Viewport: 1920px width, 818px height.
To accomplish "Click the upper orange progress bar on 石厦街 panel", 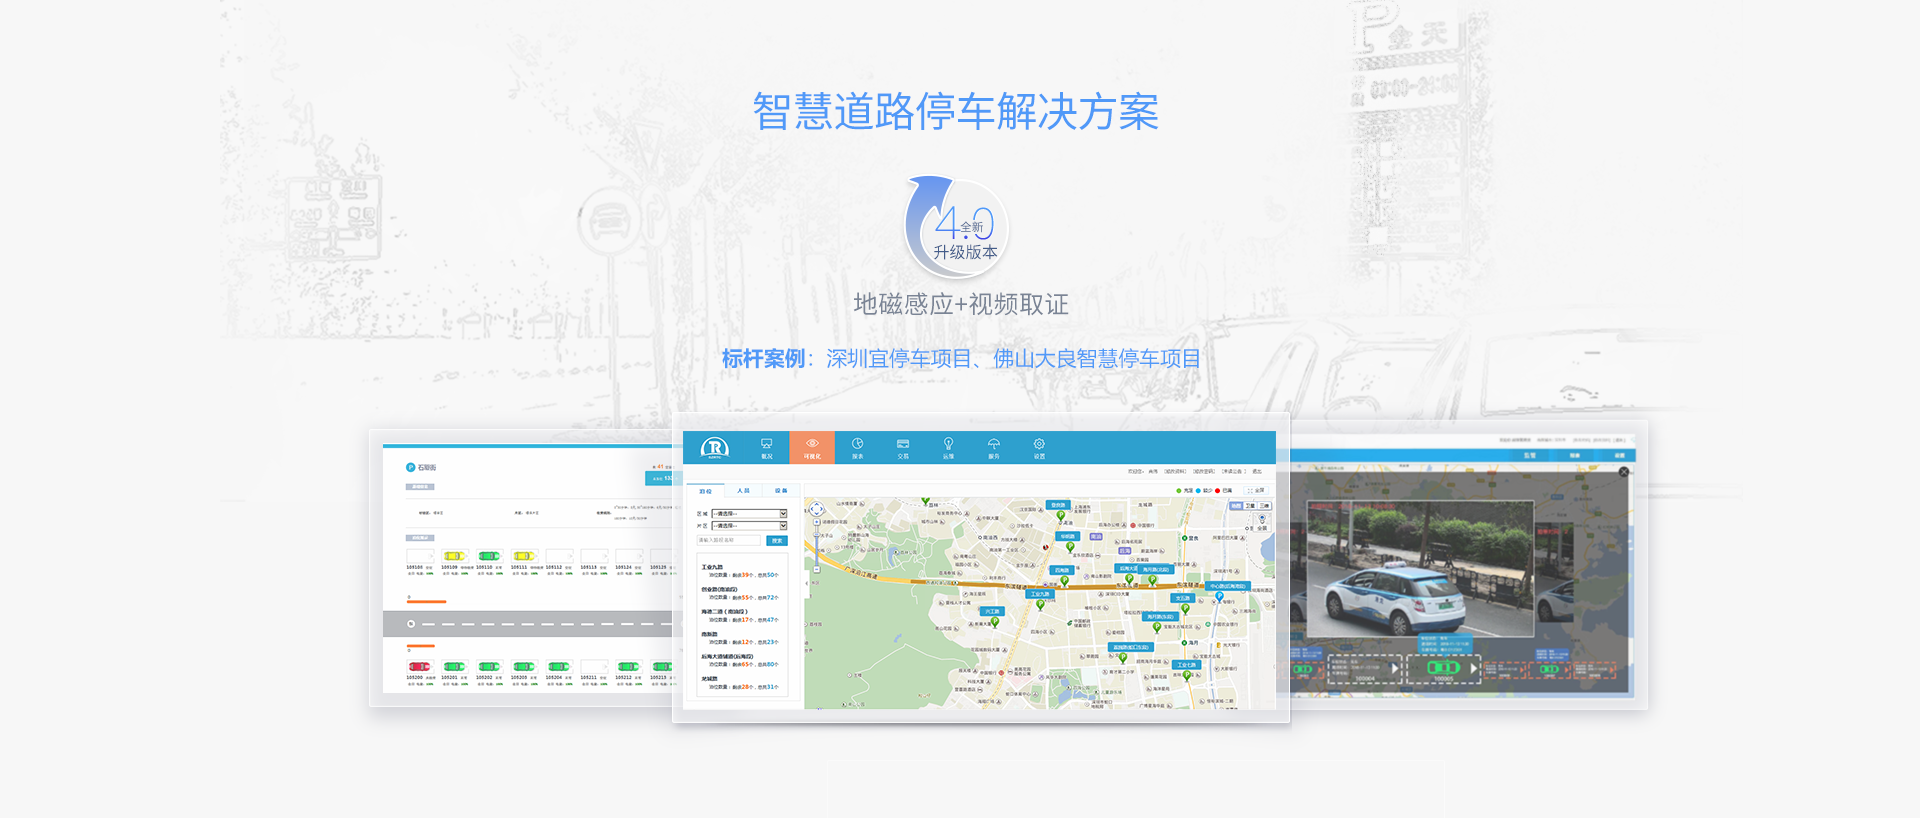I will tap(427, 602).
